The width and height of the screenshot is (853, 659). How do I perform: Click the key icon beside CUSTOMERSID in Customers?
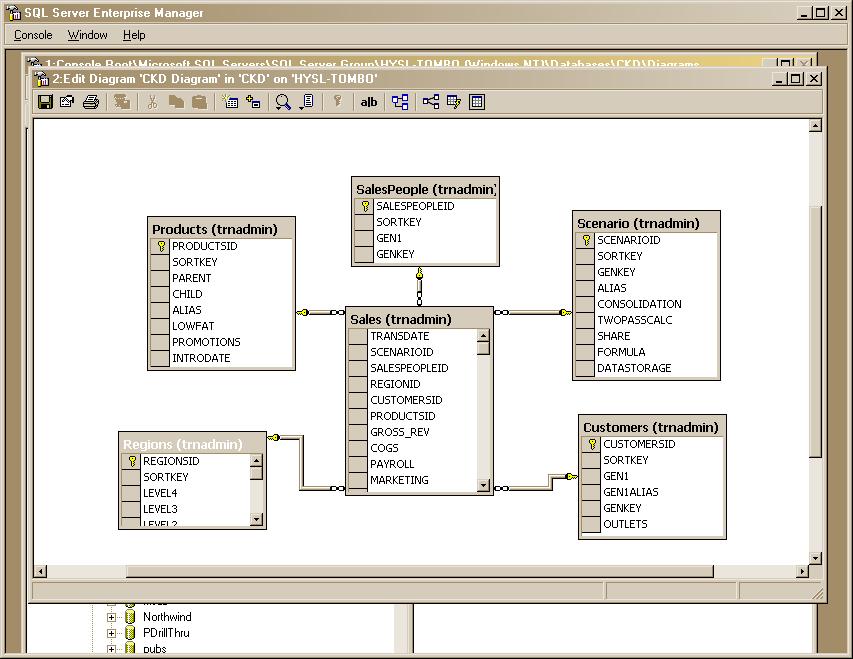592,444
